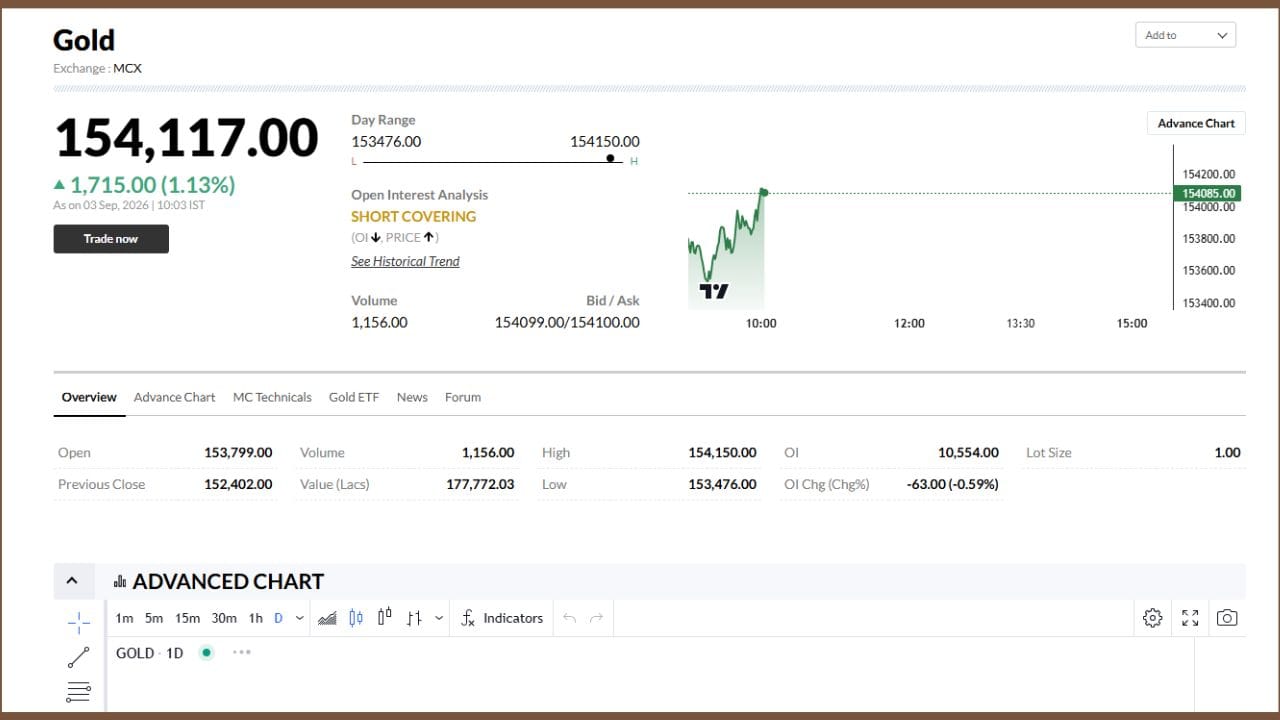The height and width of the screenshot is (720, 1280).
Task: Click the Trade now button
Action: [x=111, y=239]
